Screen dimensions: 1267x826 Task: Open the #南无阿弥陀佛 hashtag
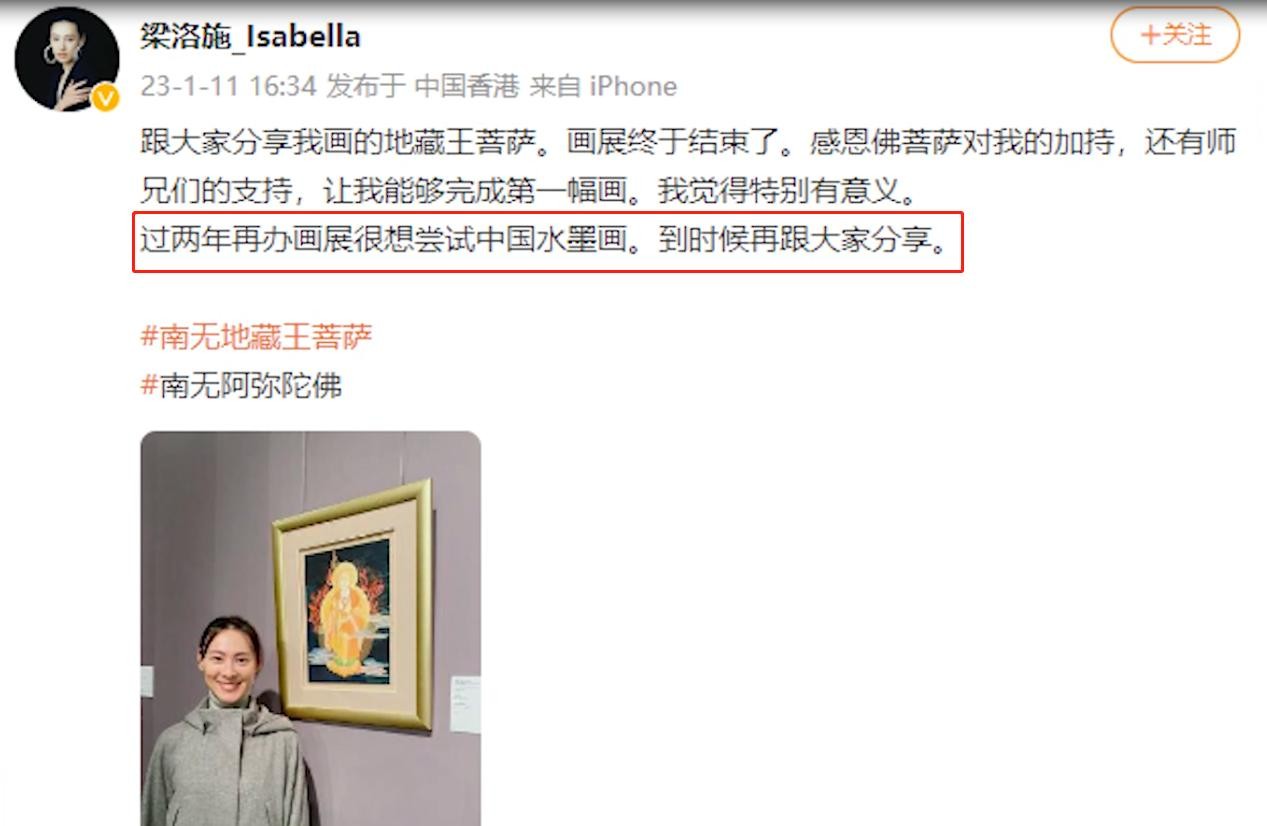point(241,385)
